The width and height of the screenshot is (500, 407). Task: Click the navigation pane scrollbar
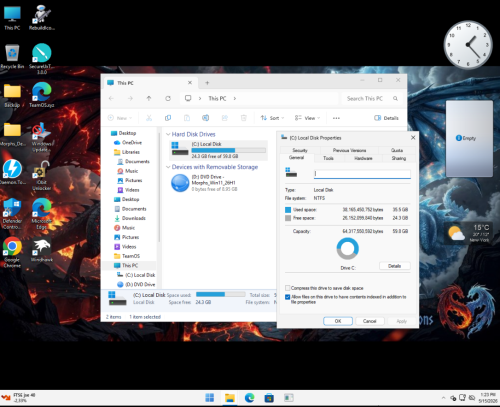159,187
